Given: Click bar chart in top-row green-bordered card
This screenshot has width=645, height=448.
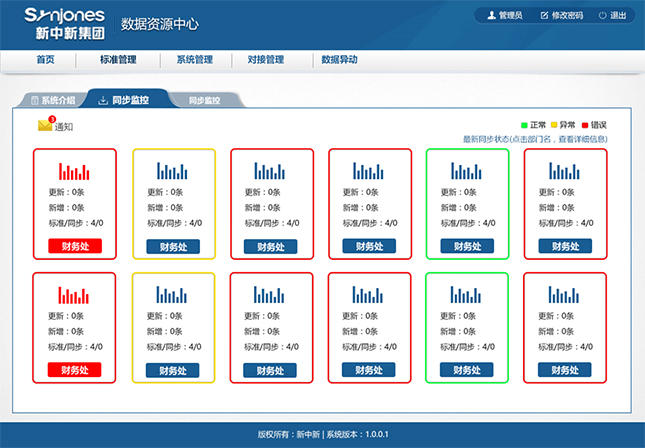Looking at the screenshot, I should pyautogui.click(x=467, y=171).
